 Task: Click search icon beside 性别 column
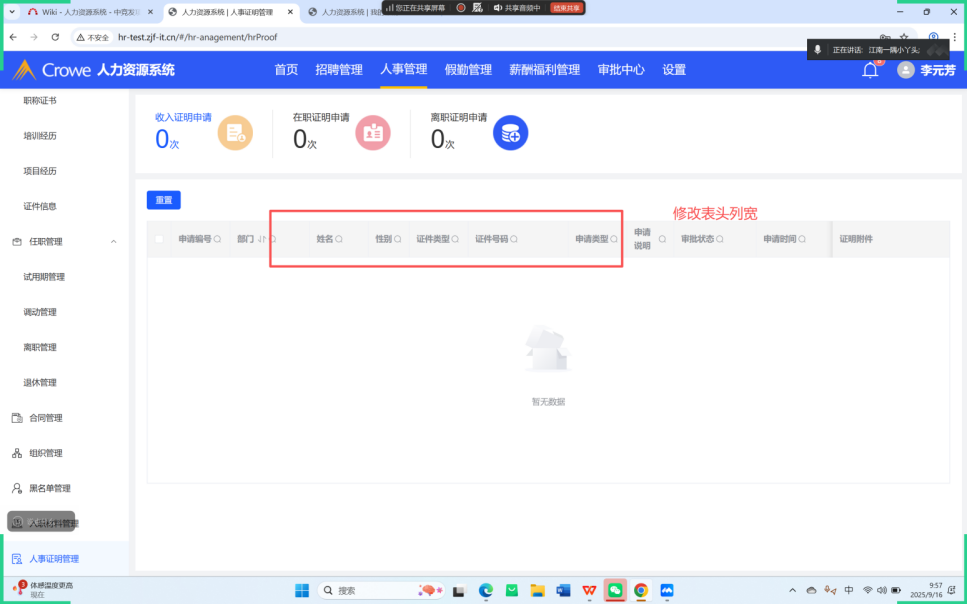coord(398,239)
